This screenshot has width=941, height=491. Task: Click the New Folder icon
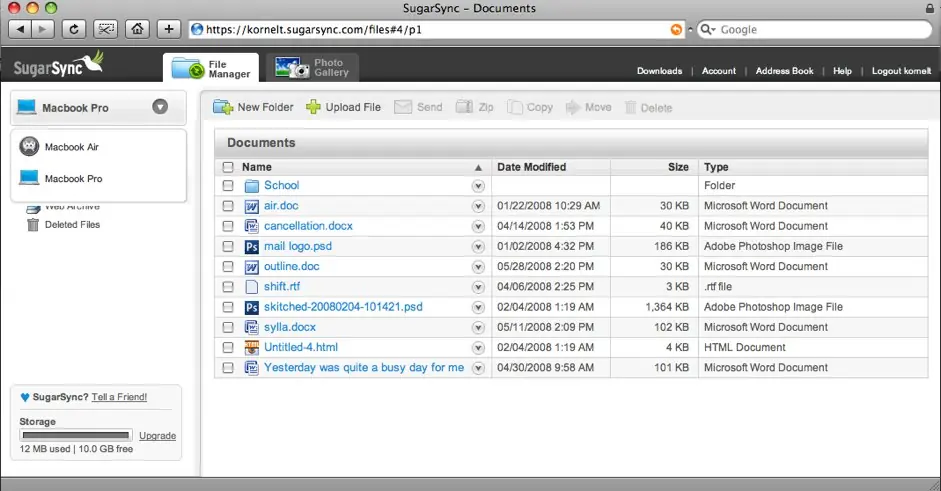(x=223, y=107)
